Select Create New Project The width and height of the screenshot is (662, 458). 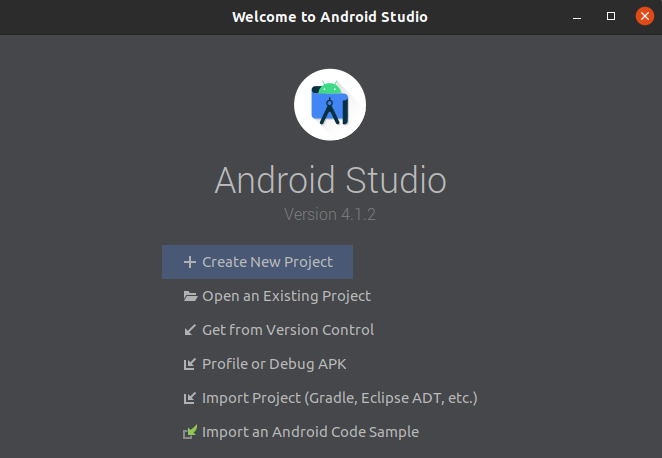[x=257, y=262]
